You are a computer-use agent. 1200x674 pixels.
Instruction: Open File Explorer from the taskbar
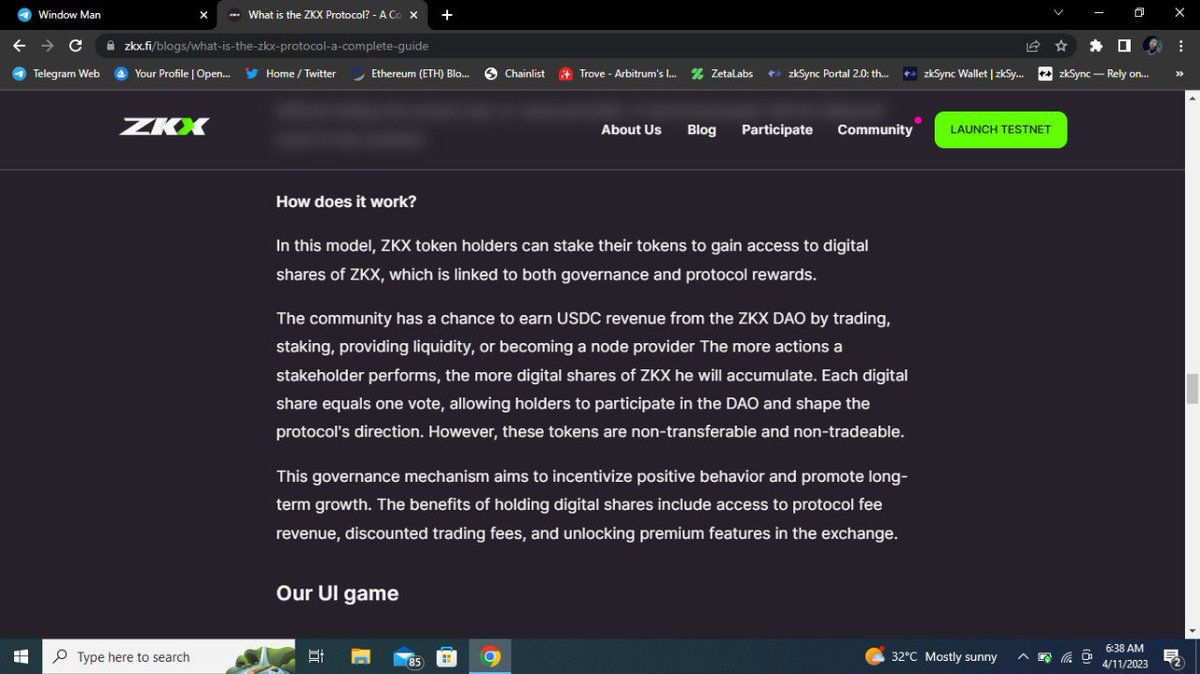point(361,657)
